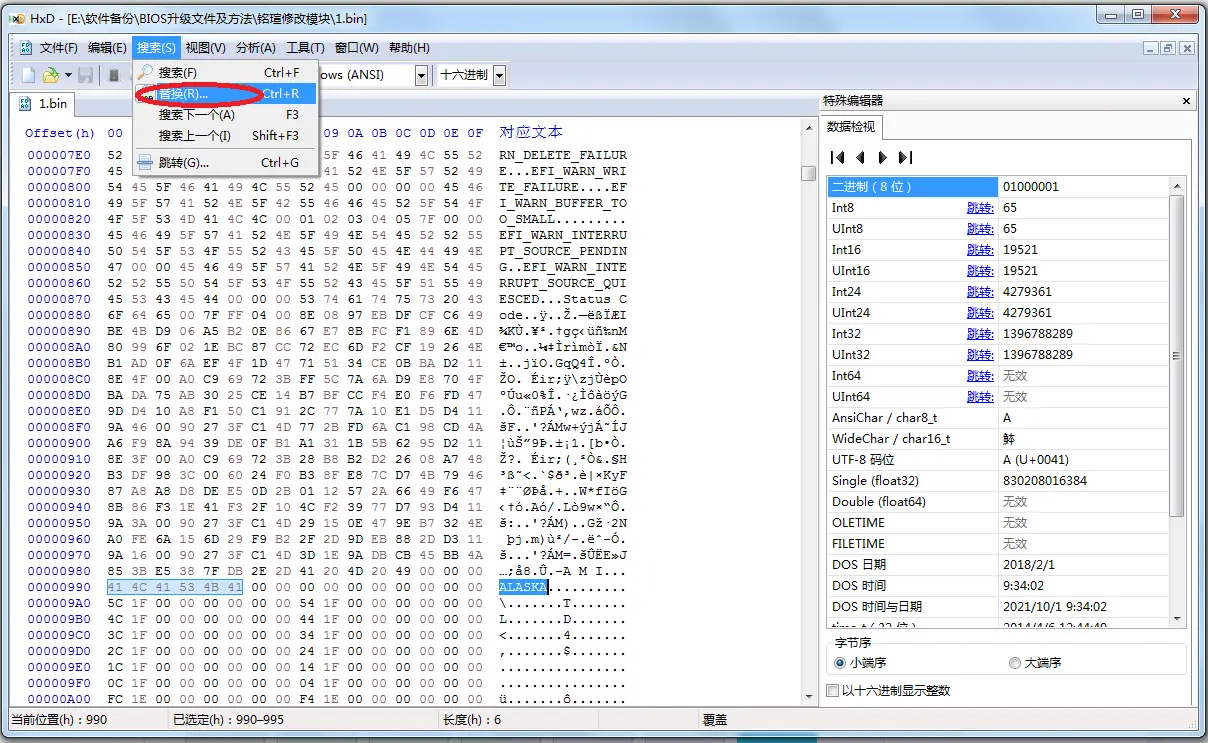This screenshot has height=743, width=1208.
Task: Open the 分析(A) menu
Action: coord(255,48)
